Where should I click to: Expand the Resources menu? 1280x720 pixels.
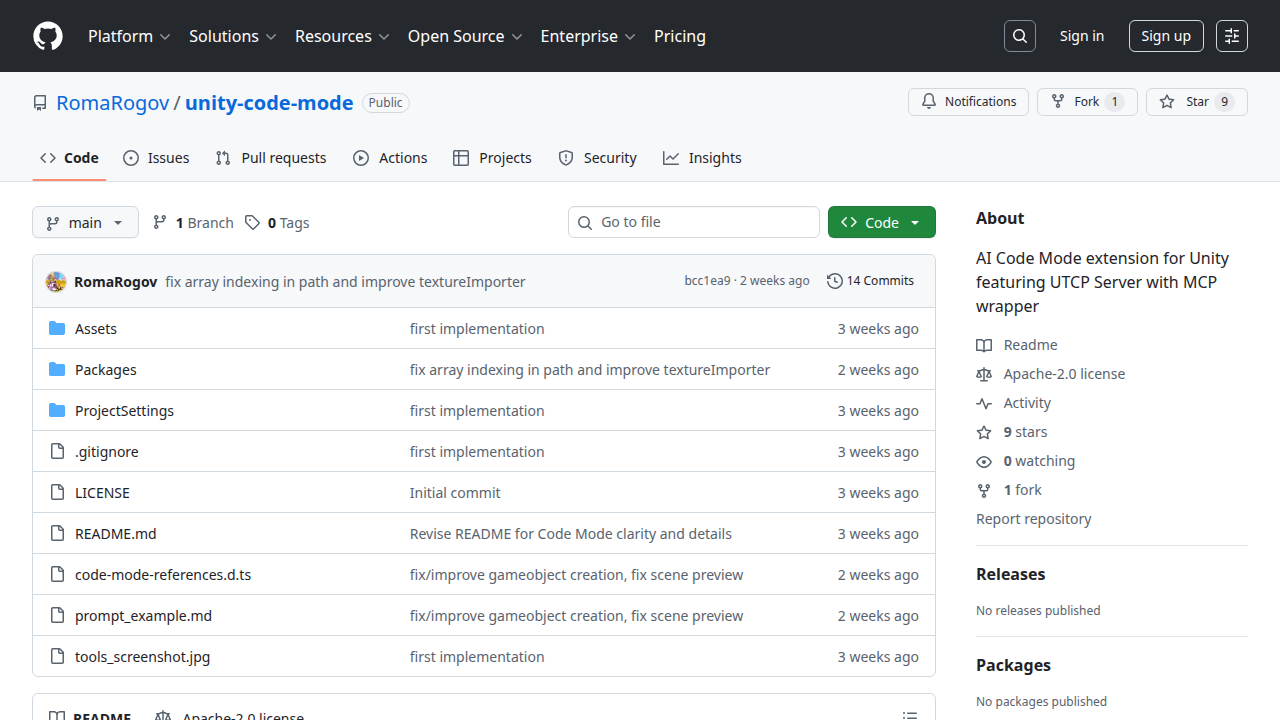click(342, 36)
